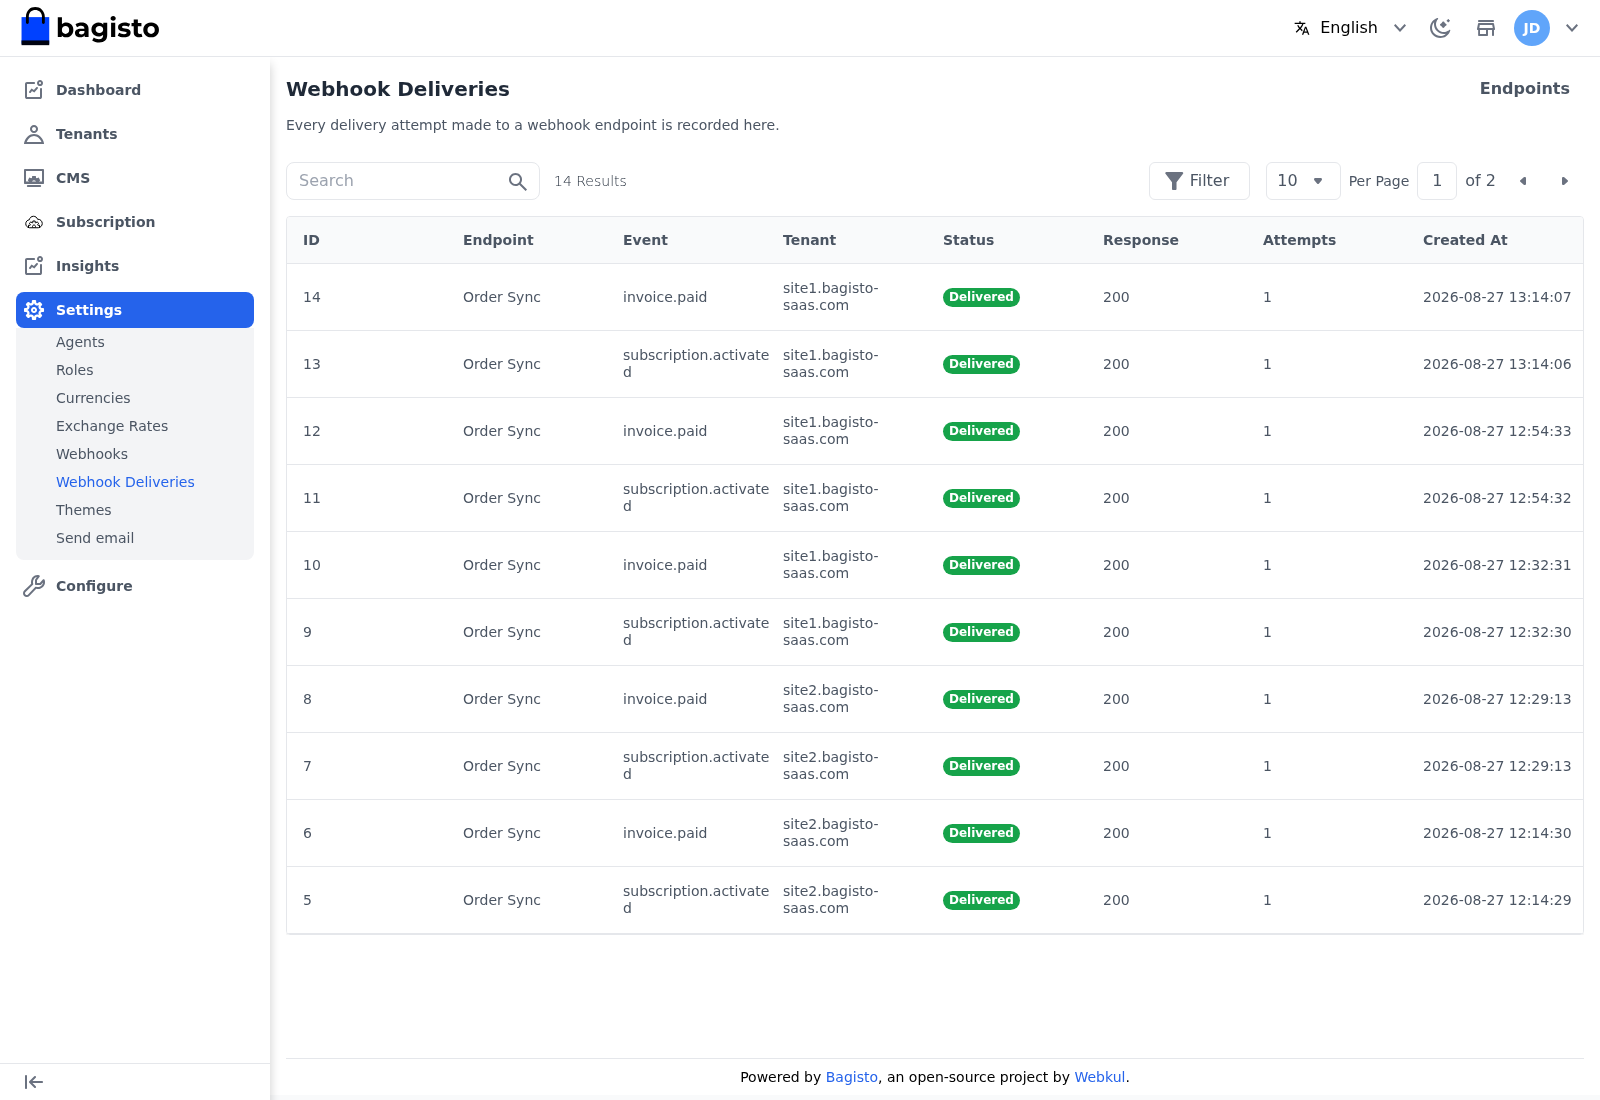
Task: Open the Endpoints link
Action: [1524, 89]
